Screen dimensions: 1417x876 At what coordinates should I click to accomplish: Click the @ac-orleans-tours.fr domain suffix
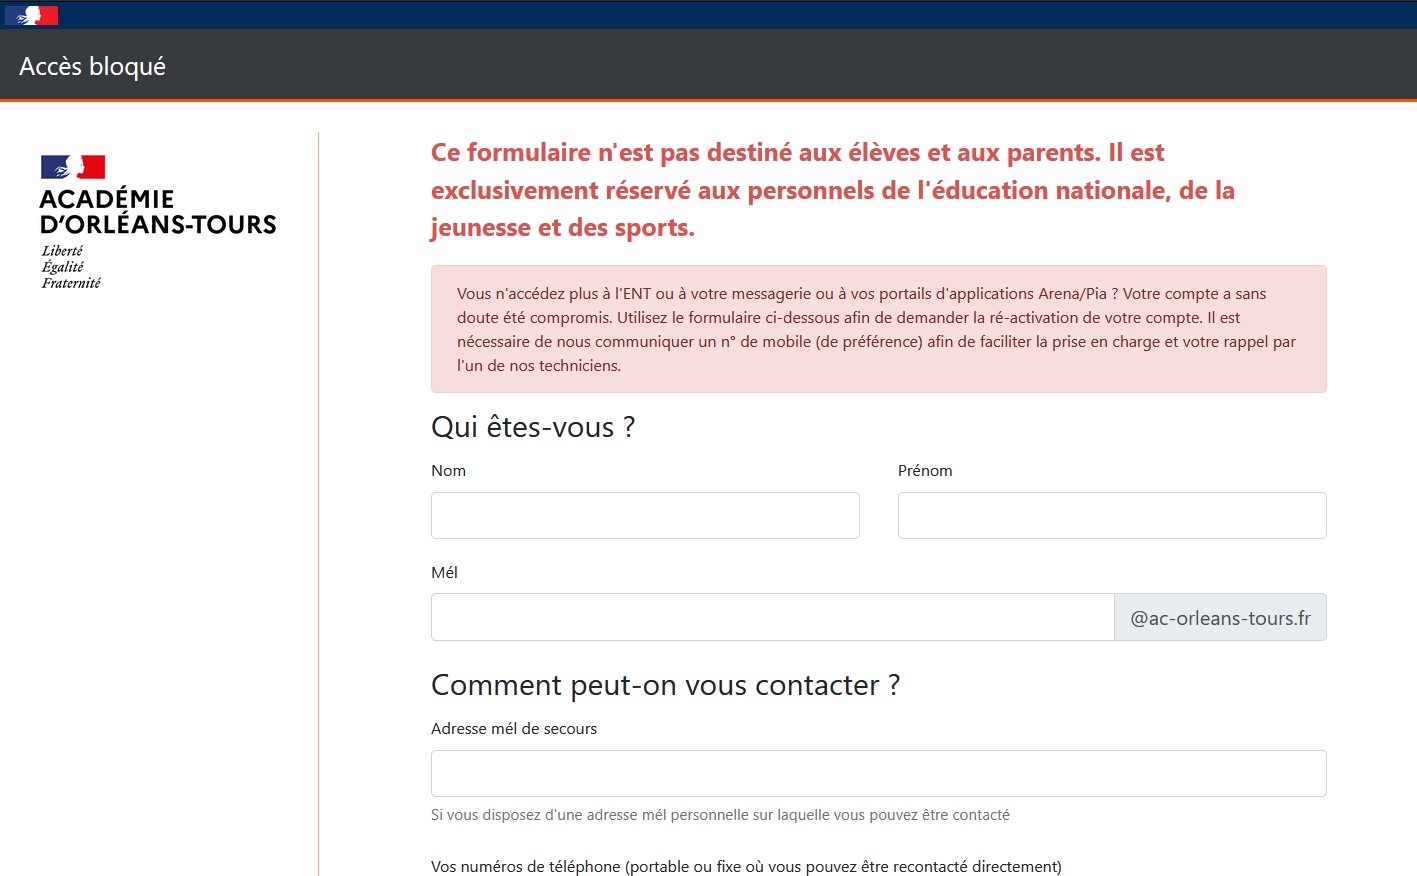1220,616
